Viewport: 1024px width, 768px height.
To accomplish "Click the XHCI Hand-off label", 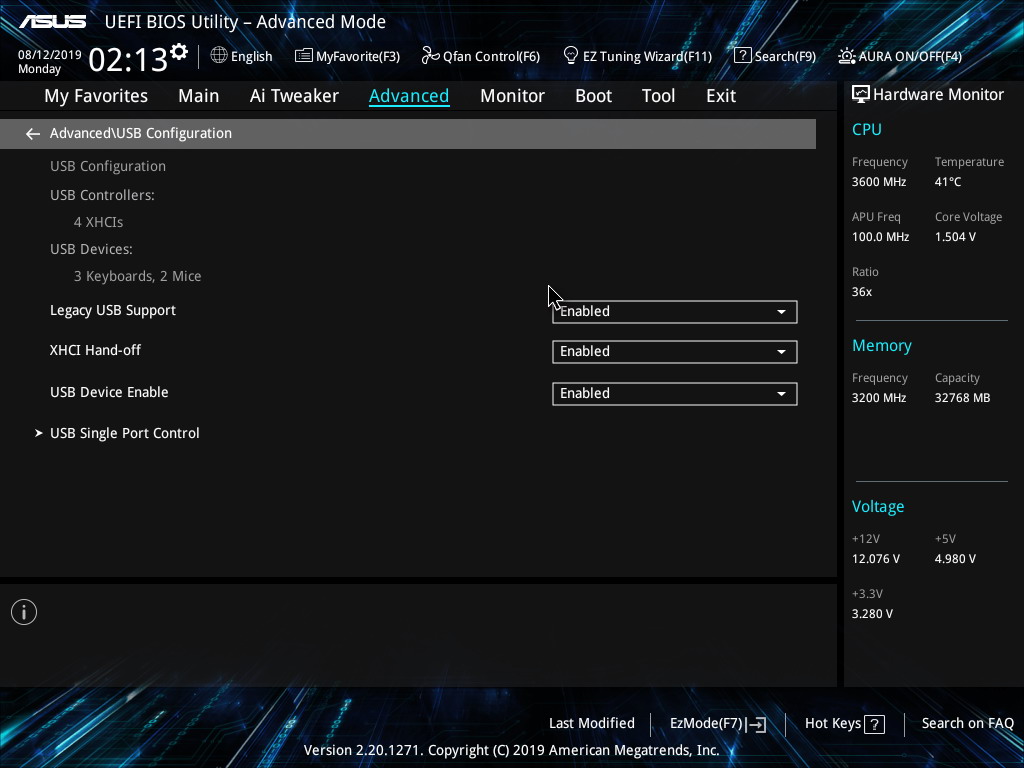I will [x=95, y=350].
